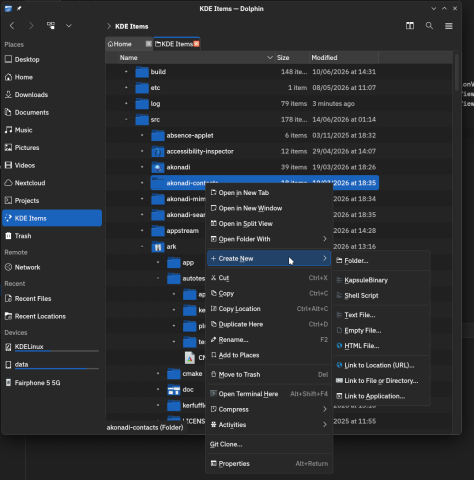Image resolution: width=474 pixels, height=480 pixels.
Task: Open Projects in Places
Action: pos(52,201)
